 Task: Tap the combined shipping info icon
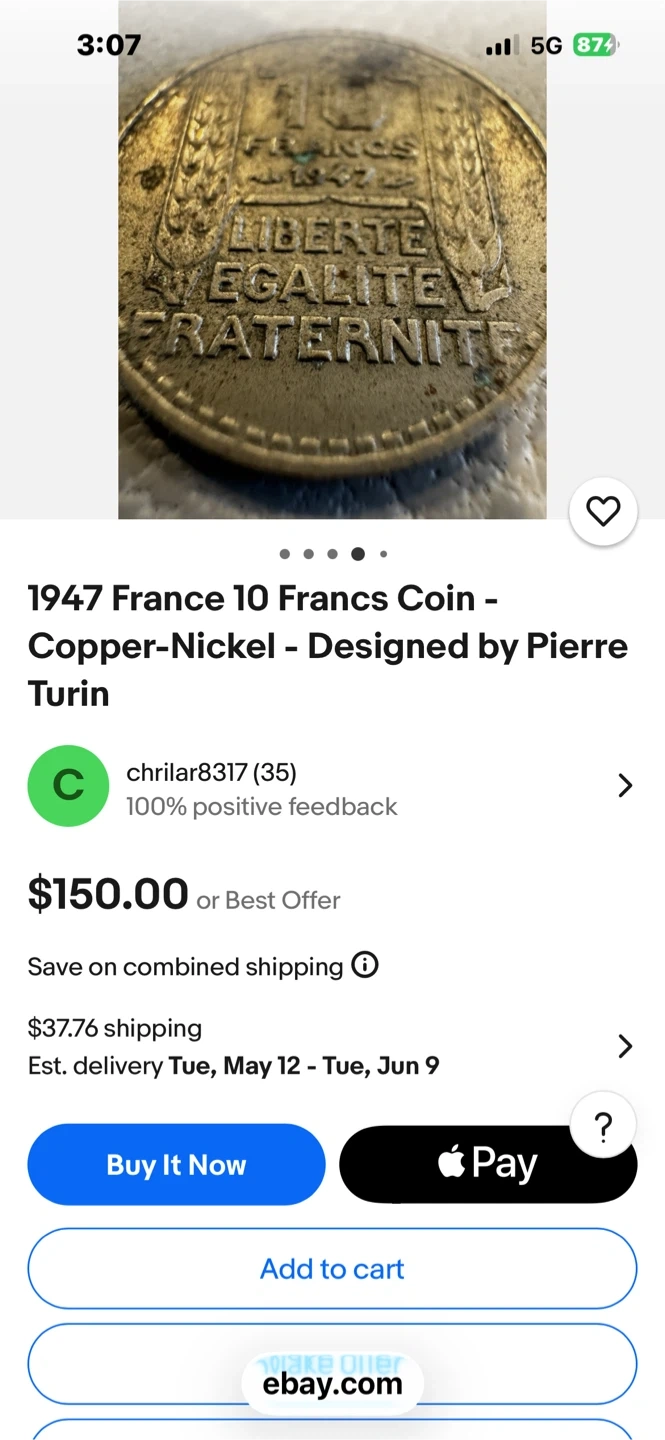365,966
